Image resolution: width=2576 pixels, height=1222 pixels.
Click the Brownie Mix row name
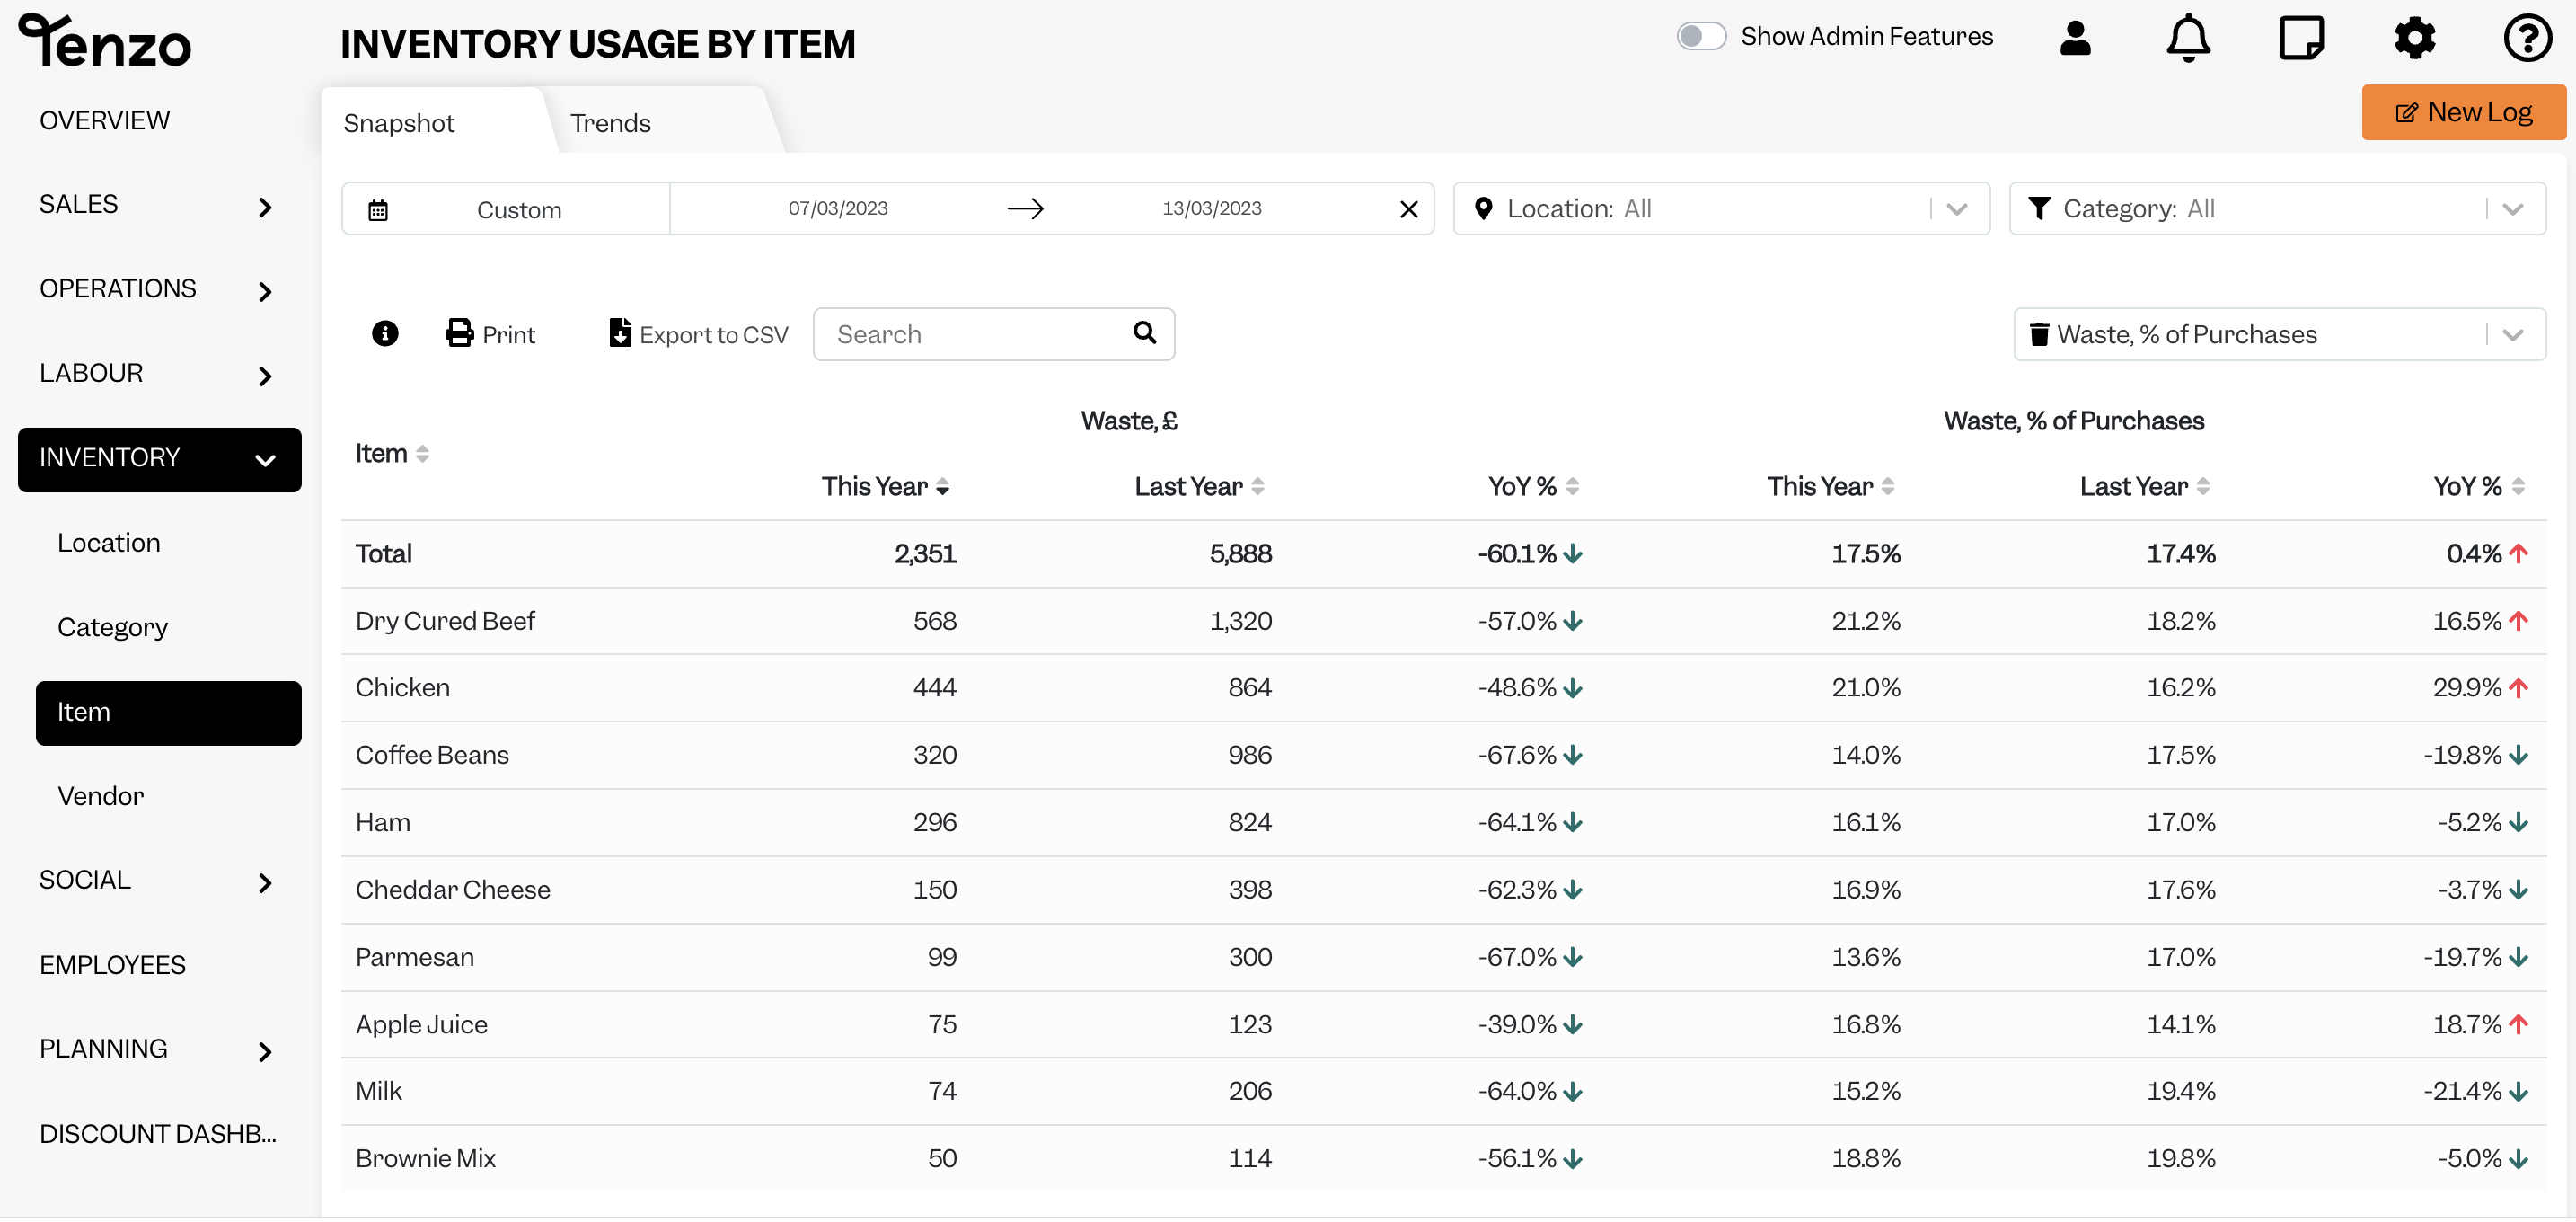pyautogui.click(x=425, y=1159)
